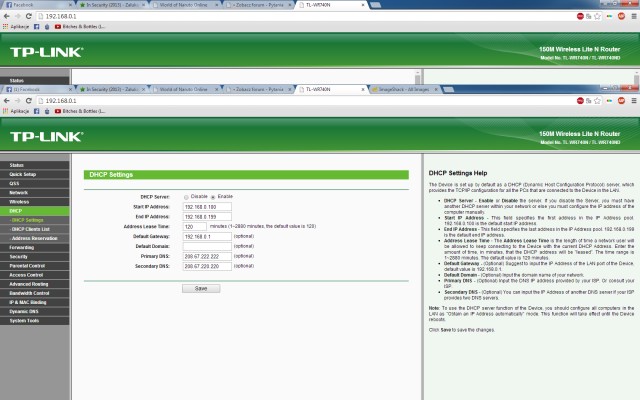Viewport: 640px width, 400px height.
Task: Click the AdBlock icon in the rear window's toolbar
Action: (621, 16)
